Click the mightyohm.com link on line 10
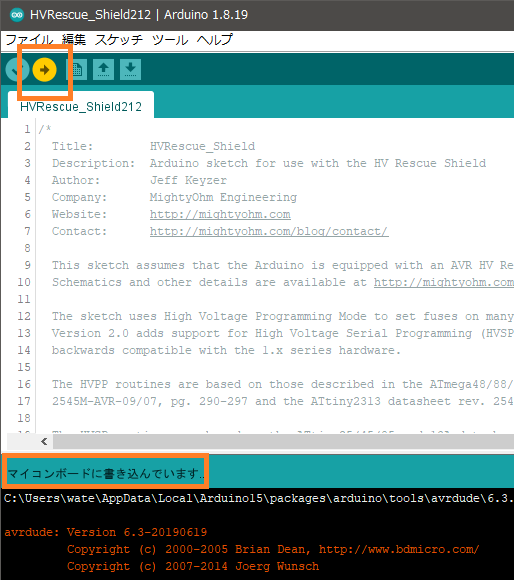 pyautogui.click(x=444, y=282)
